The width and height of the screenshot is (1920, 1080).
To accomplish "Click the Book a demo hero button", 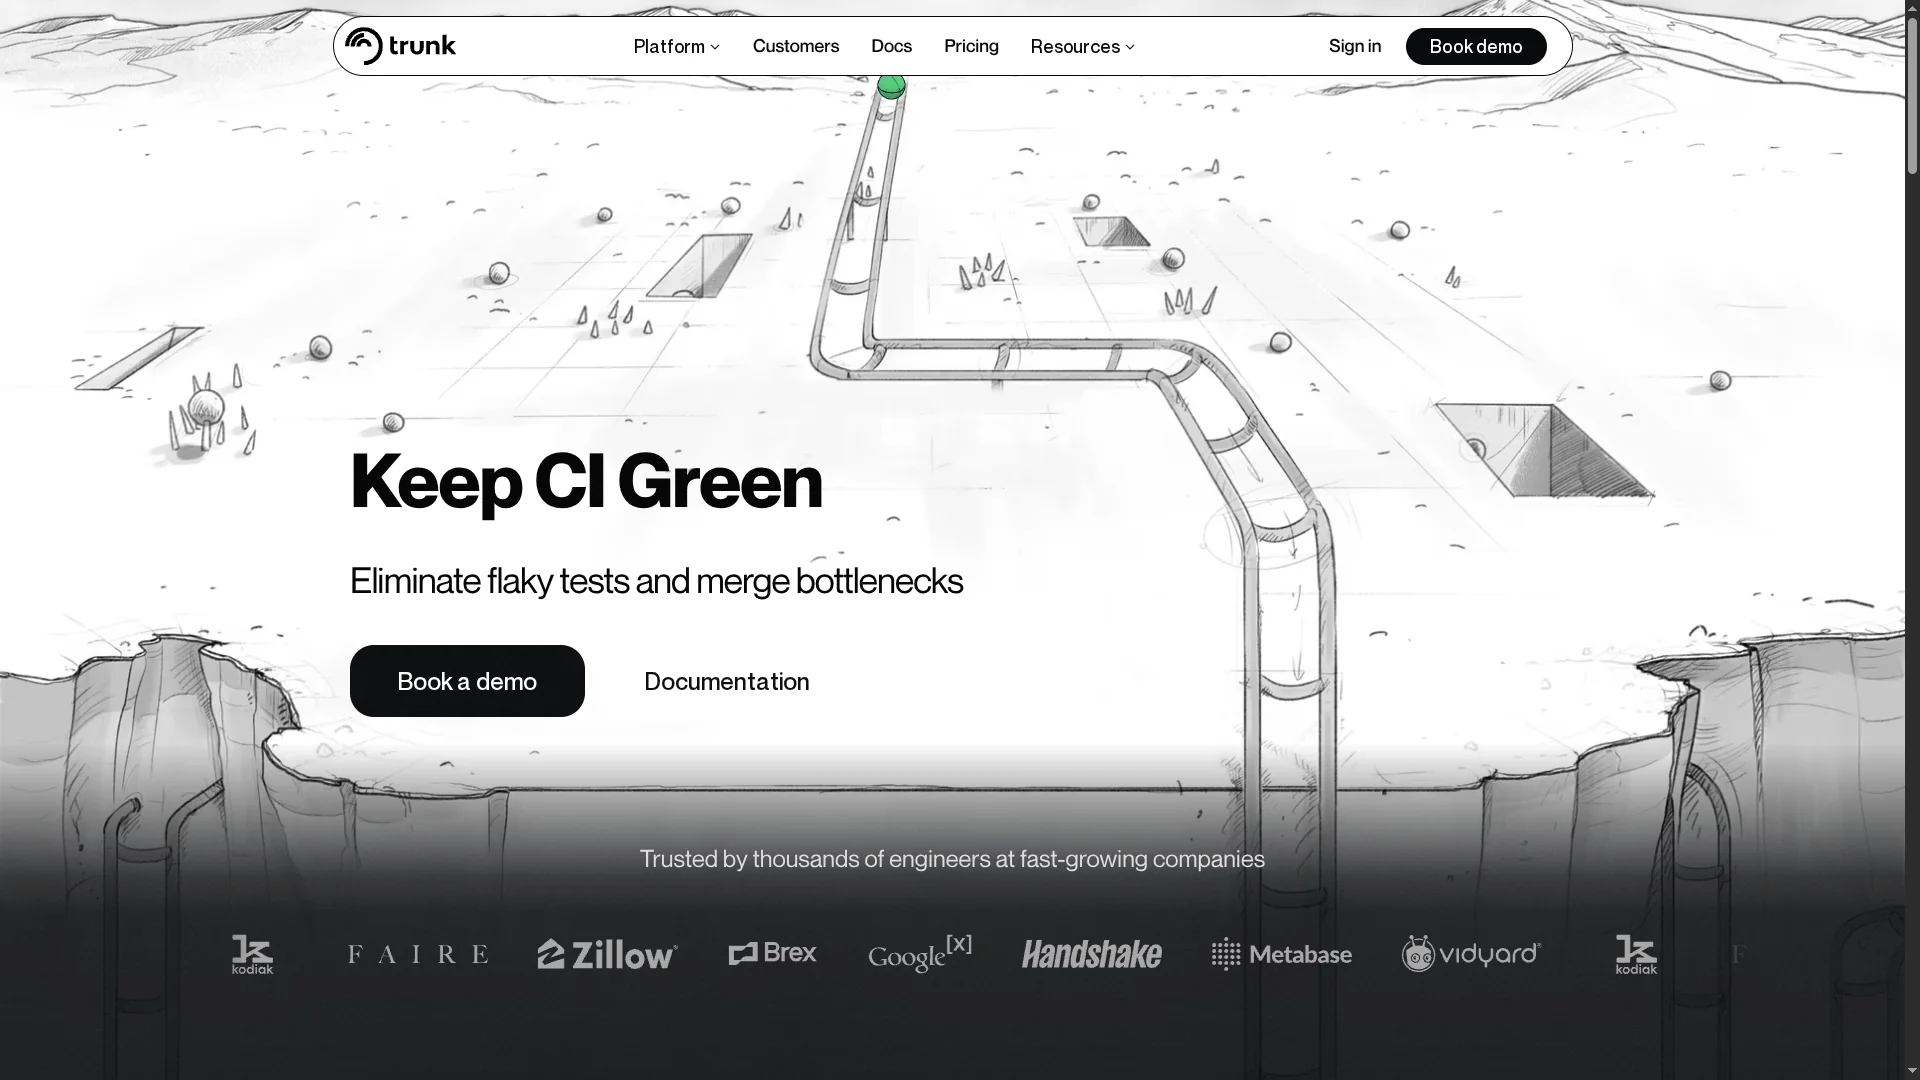I will (467, 681).
